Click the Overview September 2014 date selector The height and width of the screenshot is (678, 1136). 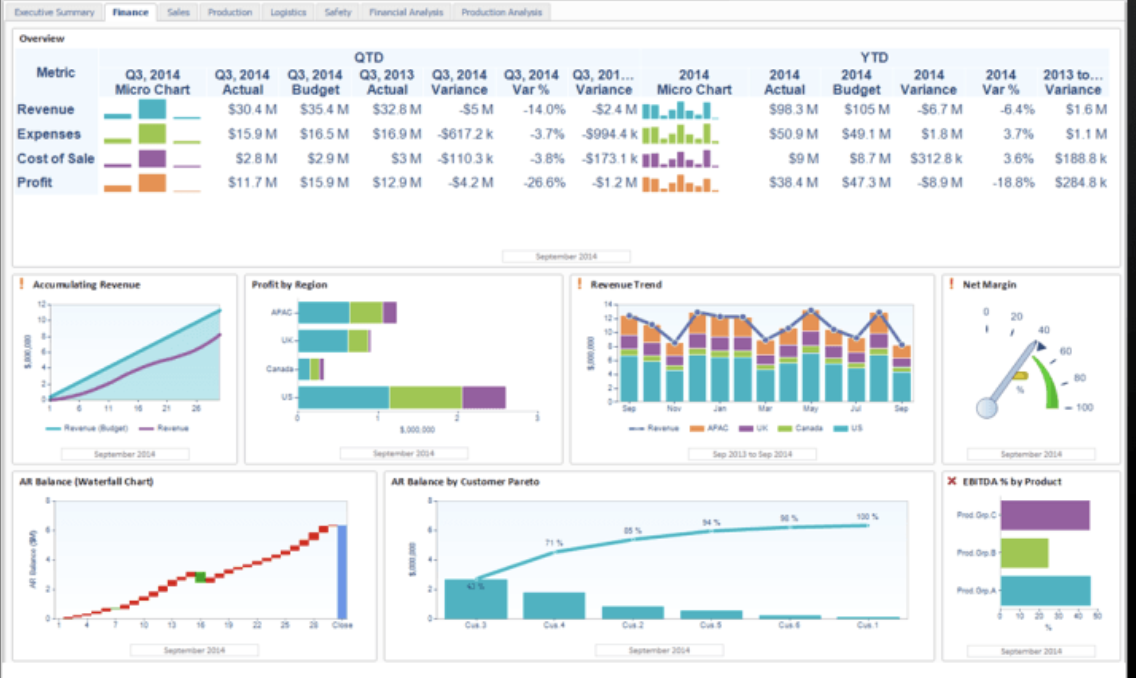point(566,256)
